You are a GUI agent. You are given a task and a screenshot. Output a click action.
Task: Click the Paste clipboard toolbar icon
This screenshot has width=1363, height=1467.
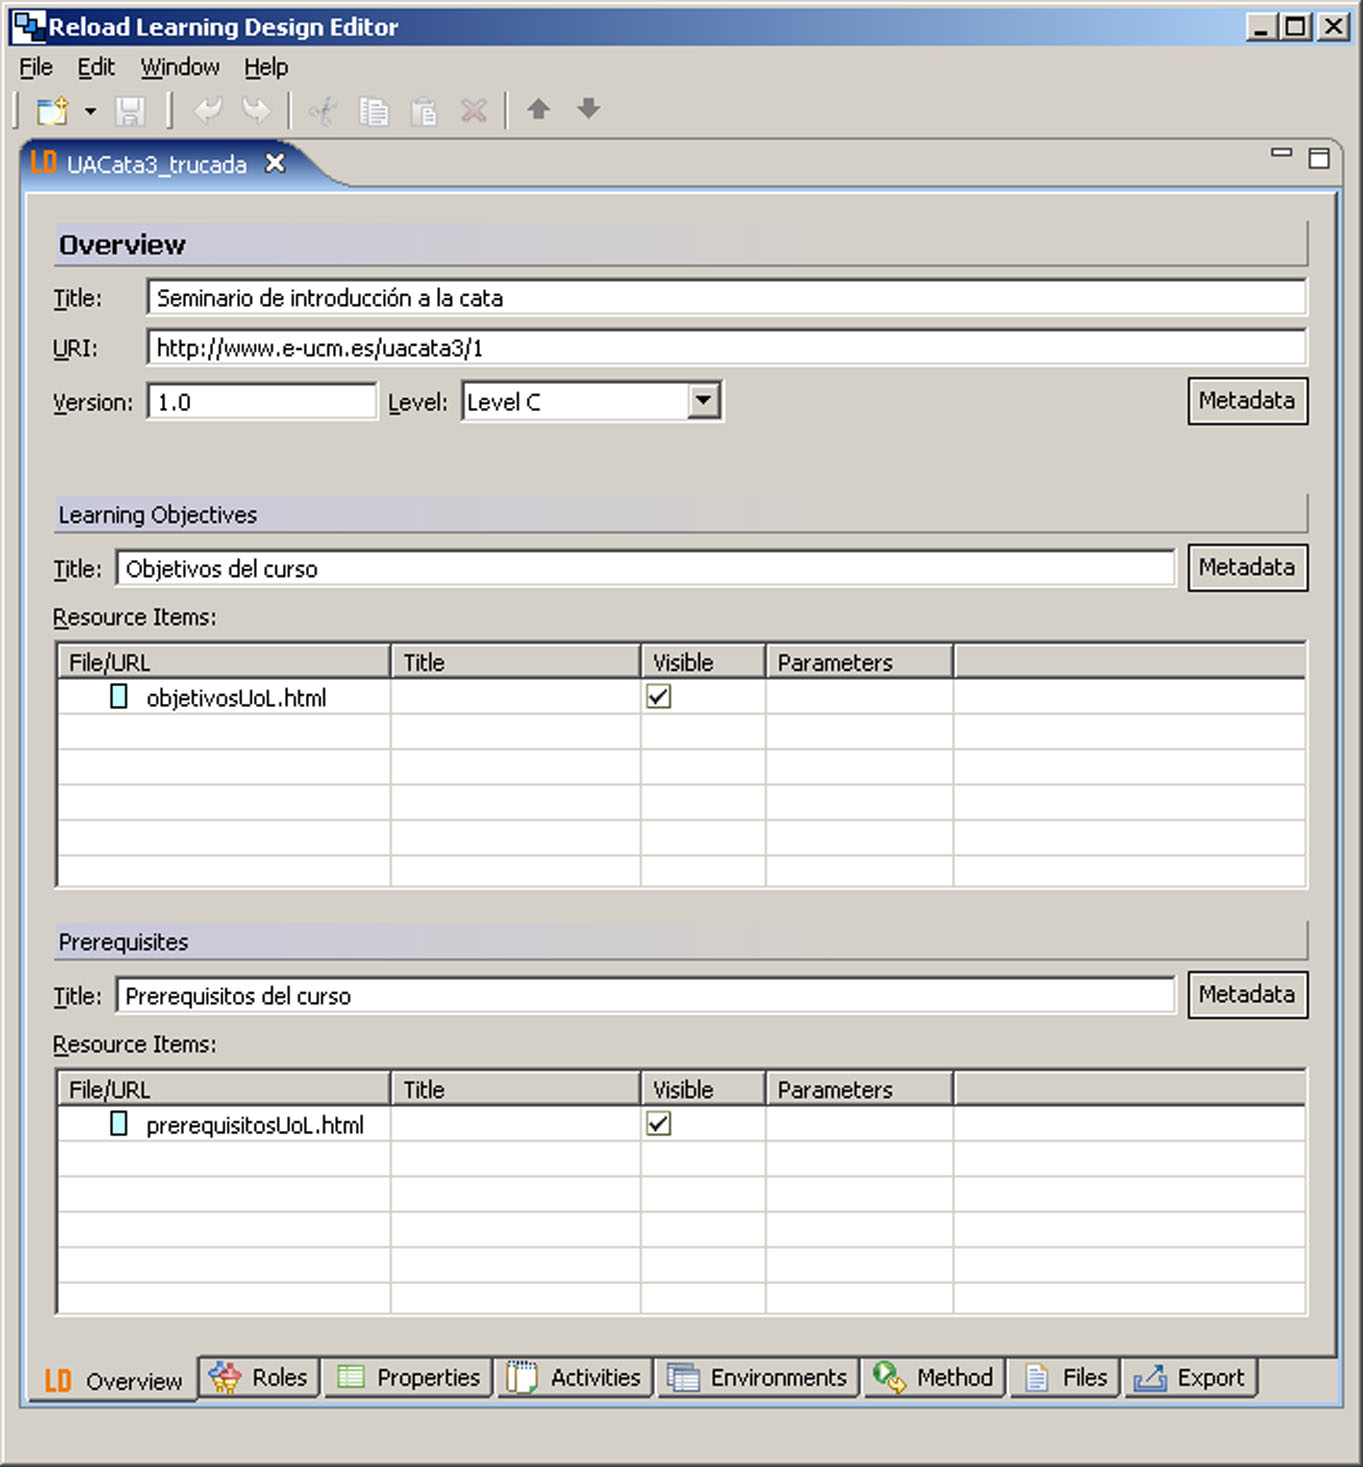click(x=424, y=110)
